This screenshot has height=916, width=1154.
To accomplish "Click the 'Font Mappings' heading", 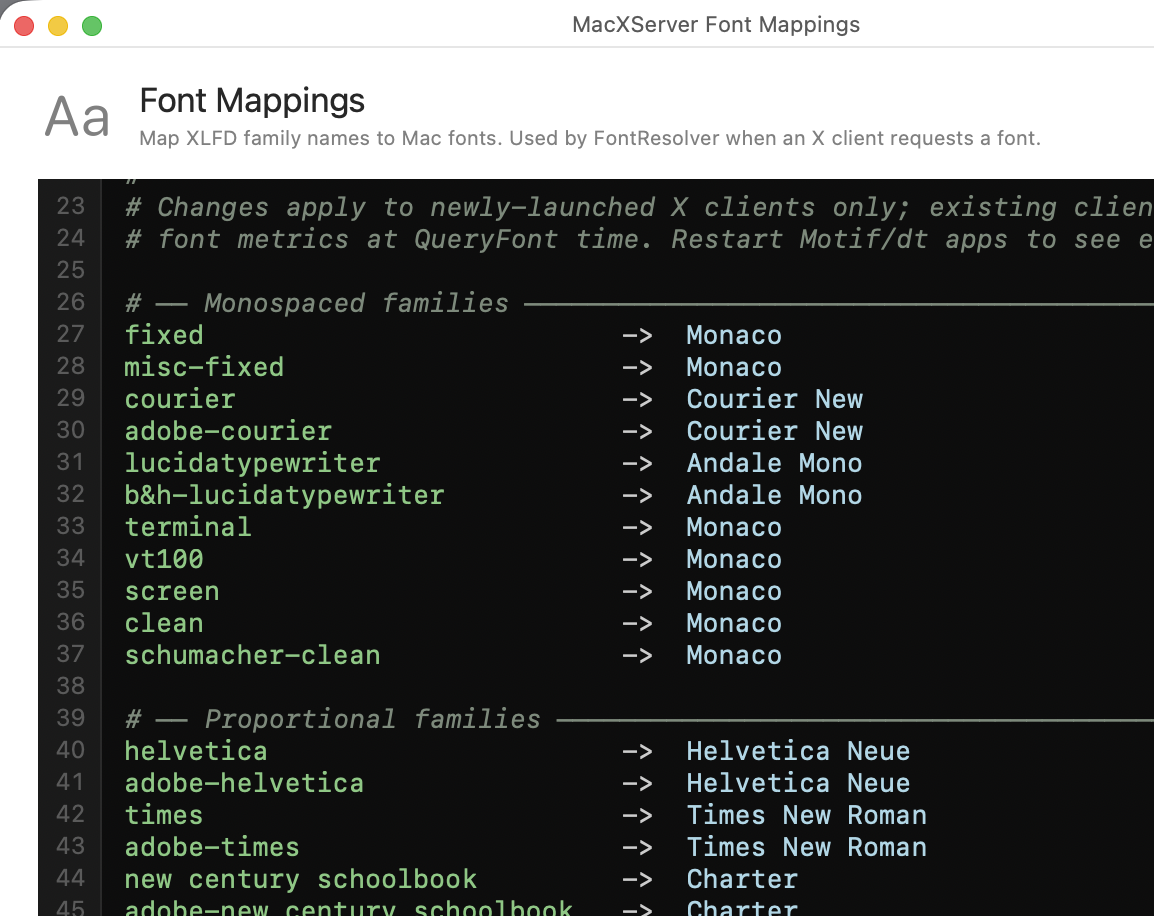I will point(252,101).
